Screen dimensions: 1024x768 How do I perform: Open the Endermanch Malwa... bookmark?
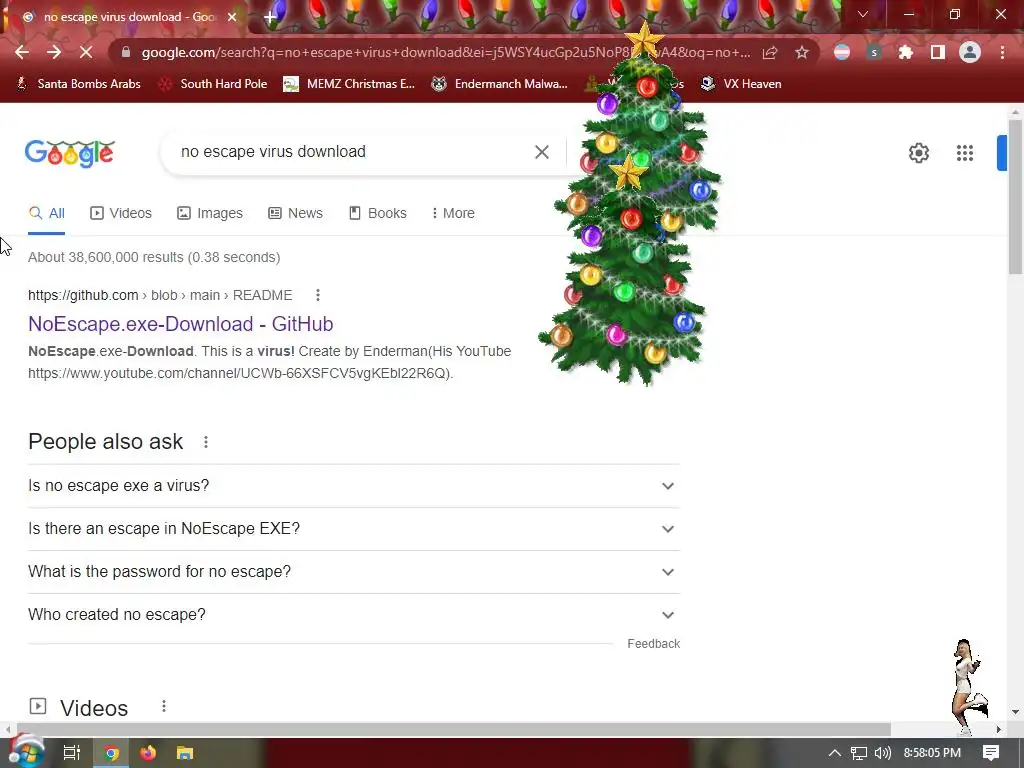click(500, 84)
